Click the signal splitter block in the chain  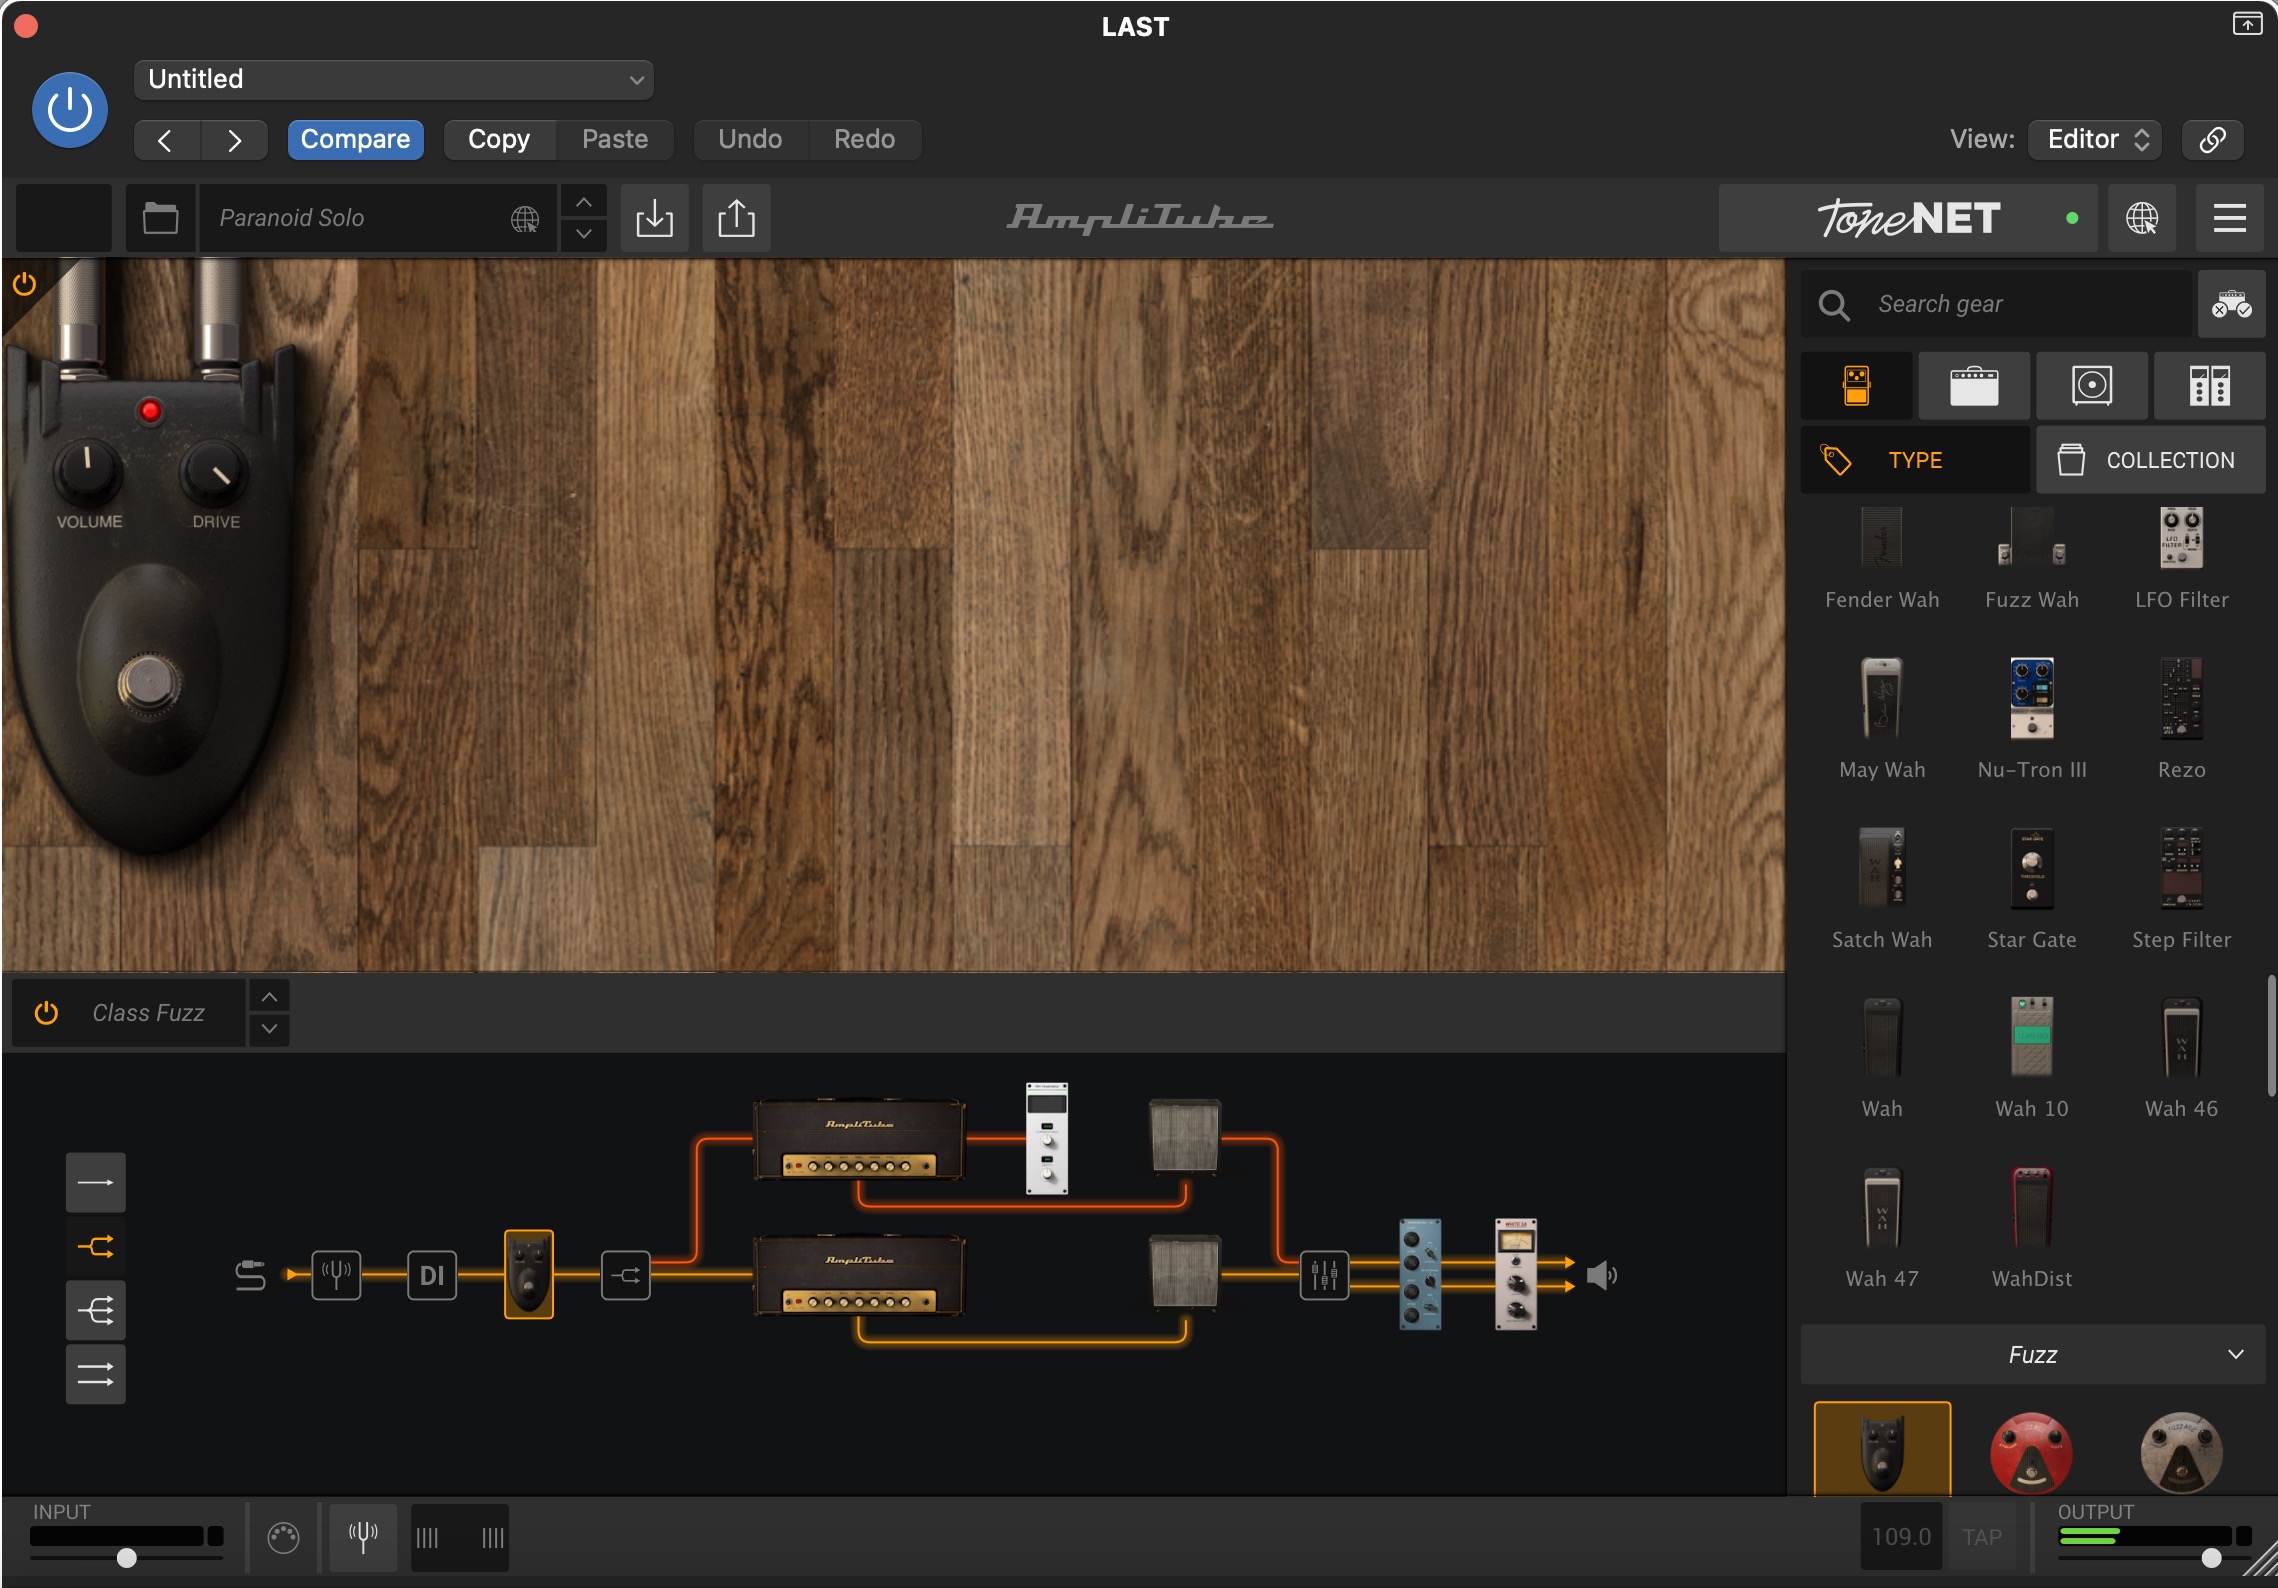626,1275
